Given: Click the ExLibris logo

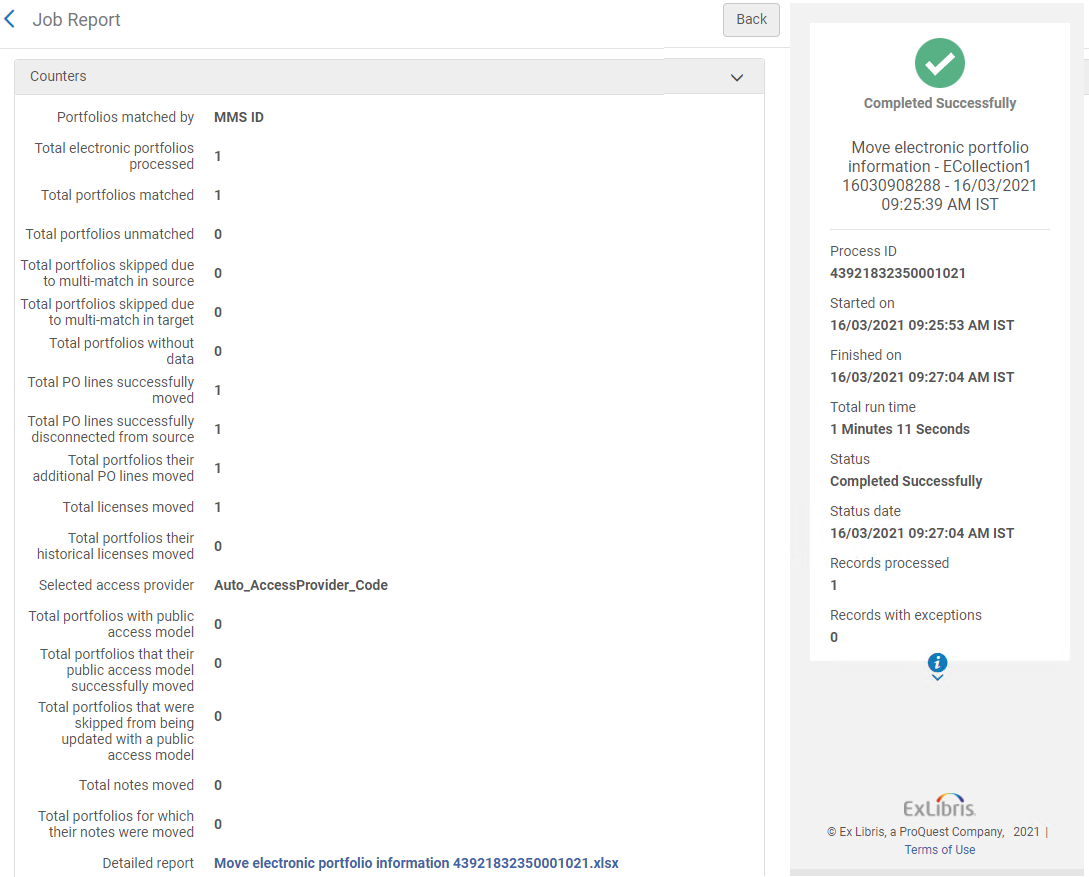Looking at the screenshot, I should click(940, 805).
